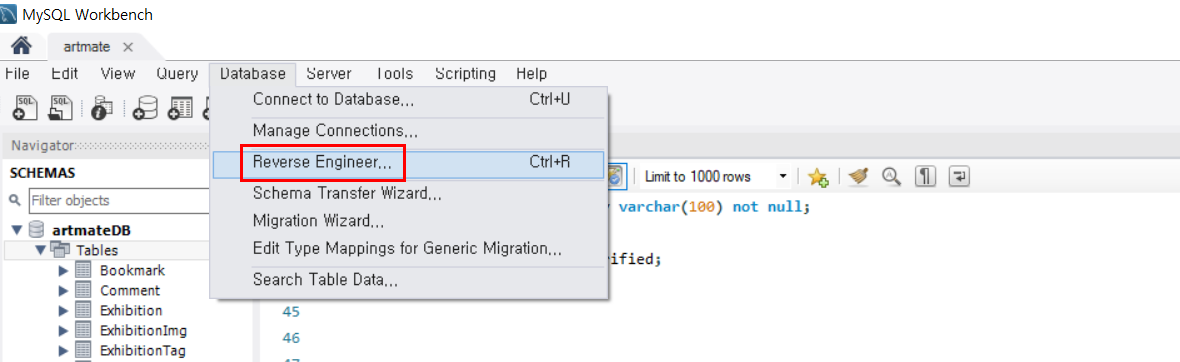This screenshot has width=1180, height=362.
Task: Toggle invisible characters pilcrow button
Action: (925, 176)
